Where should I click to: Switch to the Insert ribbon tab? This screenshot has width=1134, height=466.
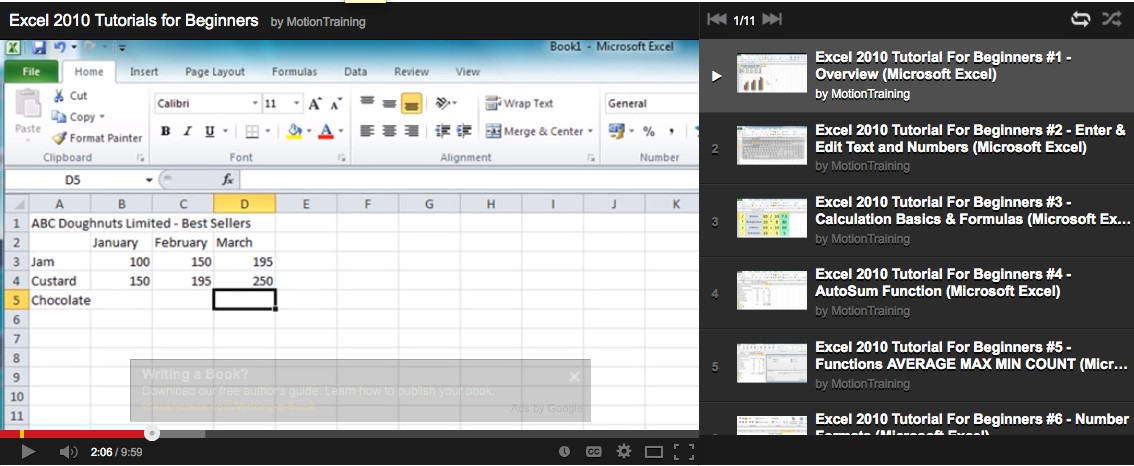144,72
